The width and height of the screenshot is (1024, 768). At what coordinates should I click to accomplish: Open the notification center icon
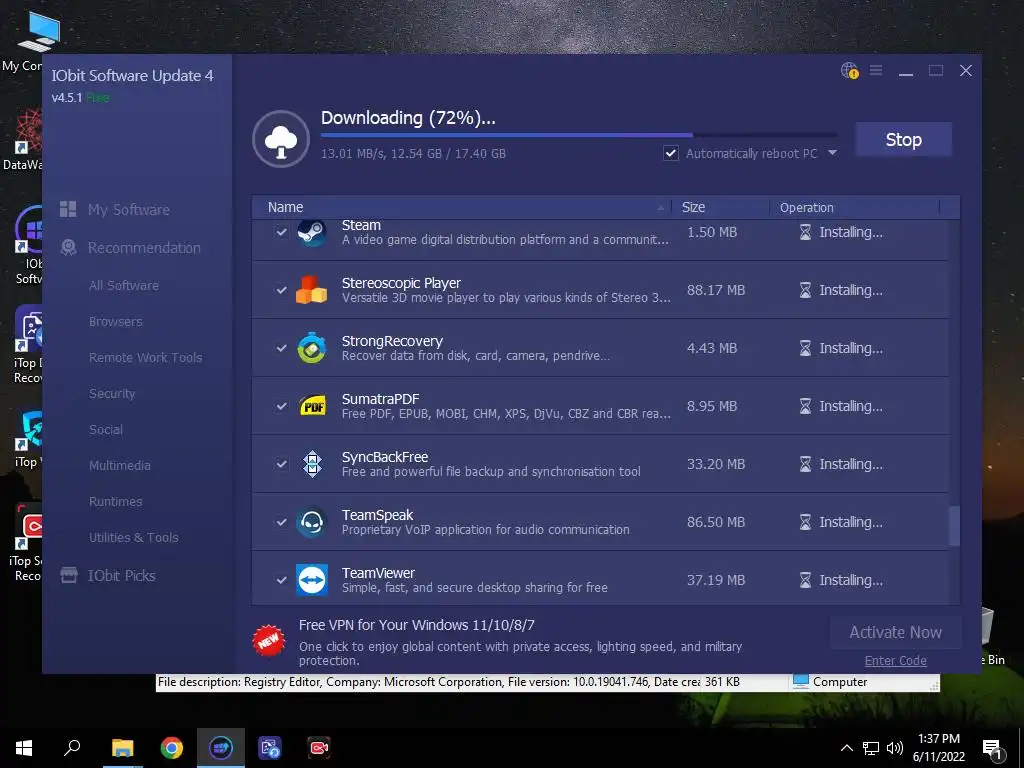coord(993,750)
